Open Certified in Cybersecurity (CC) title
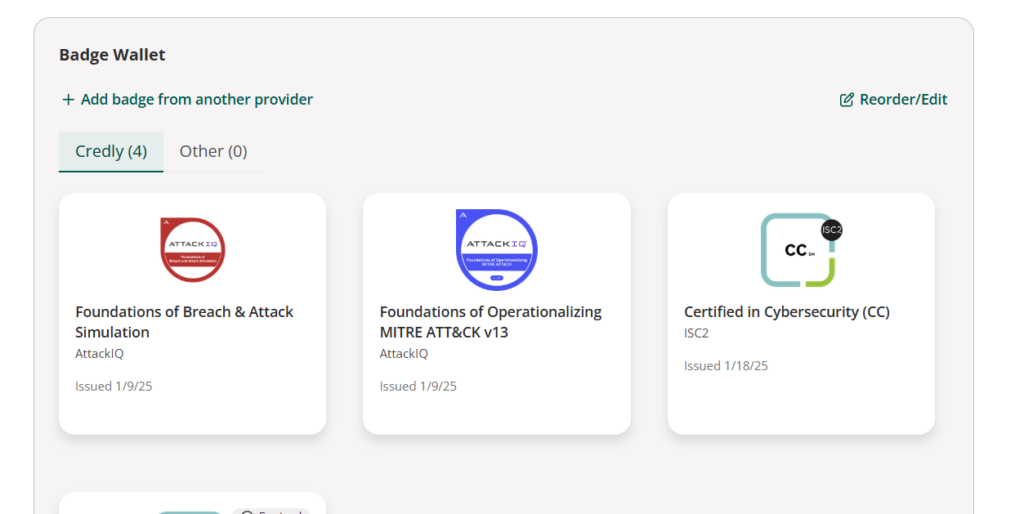The width and height of the screenshot is (1024, 514). (787, 312)
